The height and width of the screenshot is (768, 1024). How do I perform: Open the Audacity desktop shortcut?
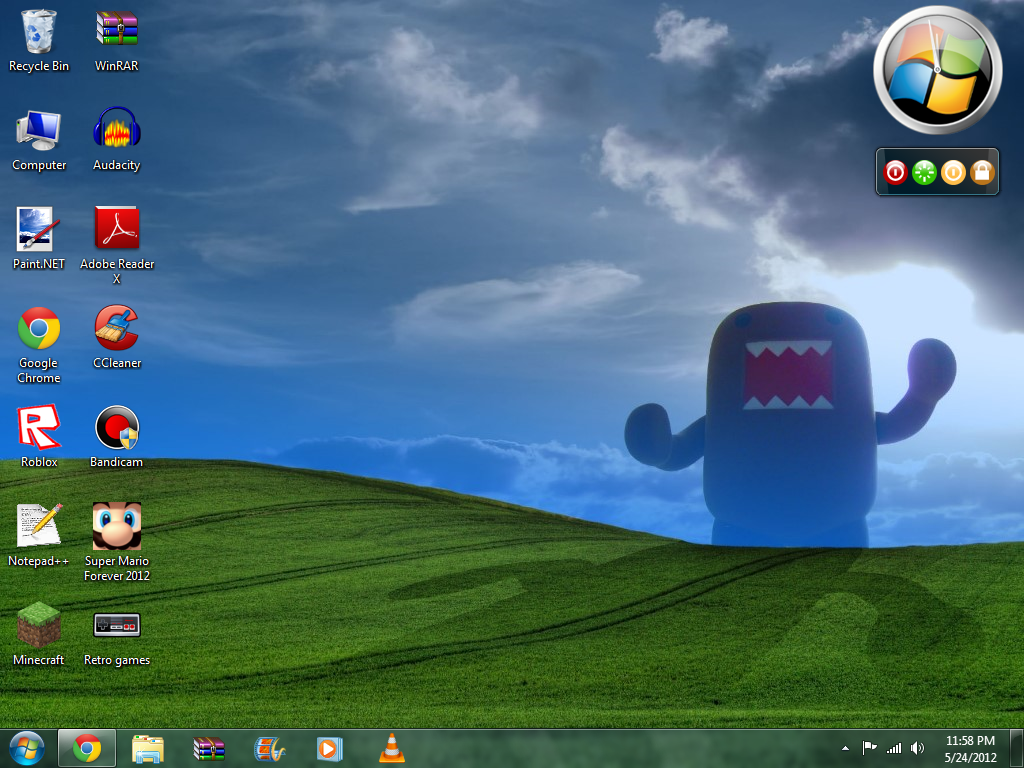pyautogui.click(x=116, y=140)
